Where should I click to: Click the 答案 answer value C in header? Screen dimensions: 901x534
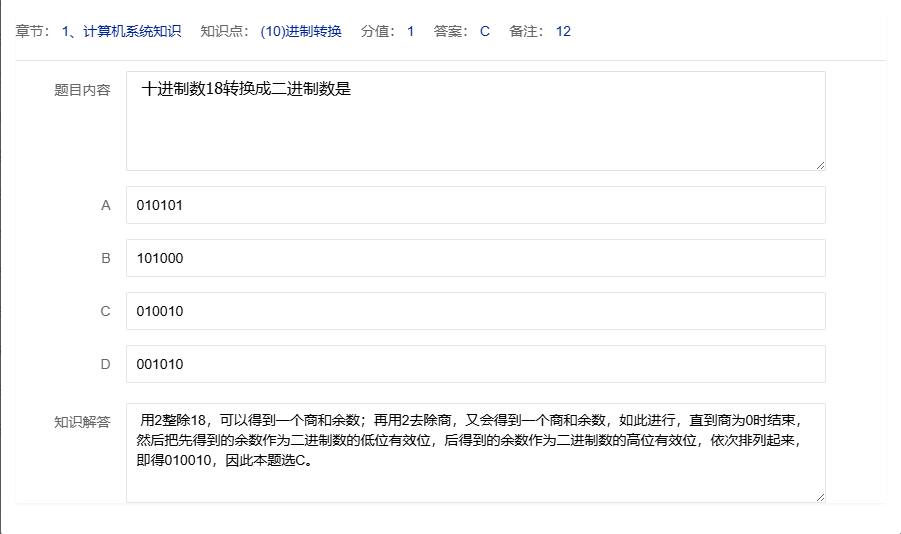[485, 31]
